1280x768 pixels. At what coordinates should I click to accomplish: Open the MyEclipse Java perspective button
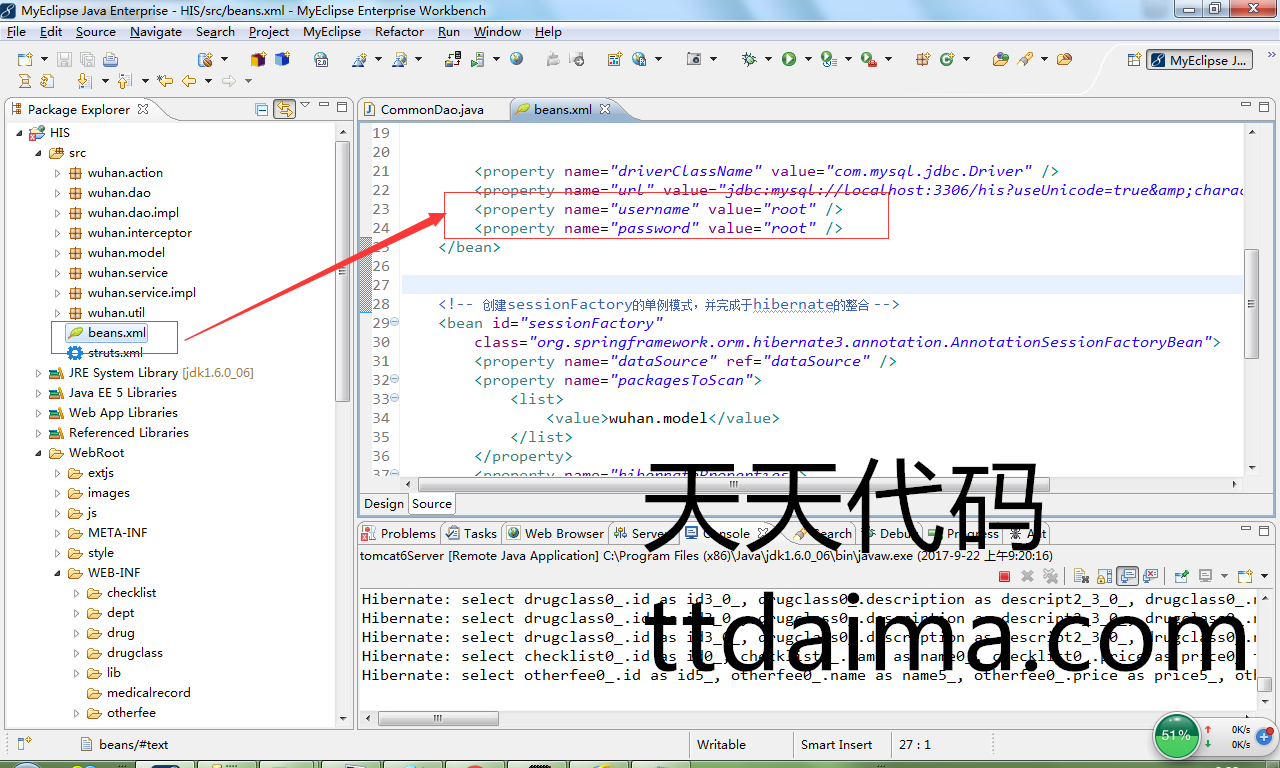1199,60
